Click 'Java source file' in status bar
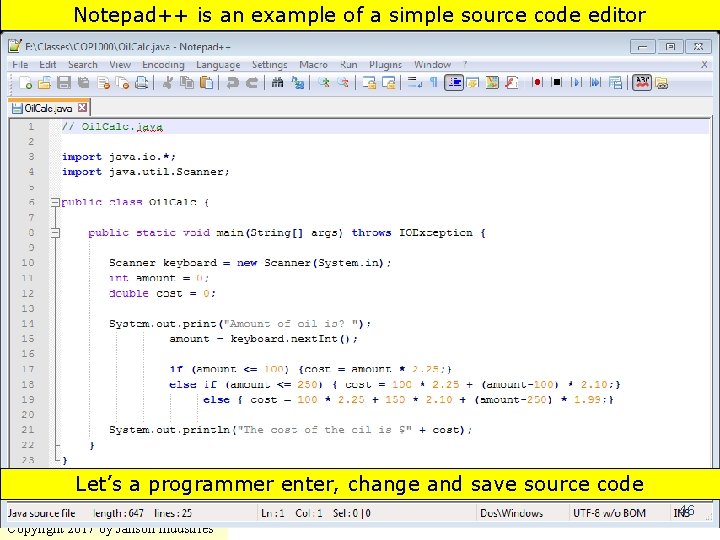The height and width of the screenshot is (540, 720). [x=41, y=513]
